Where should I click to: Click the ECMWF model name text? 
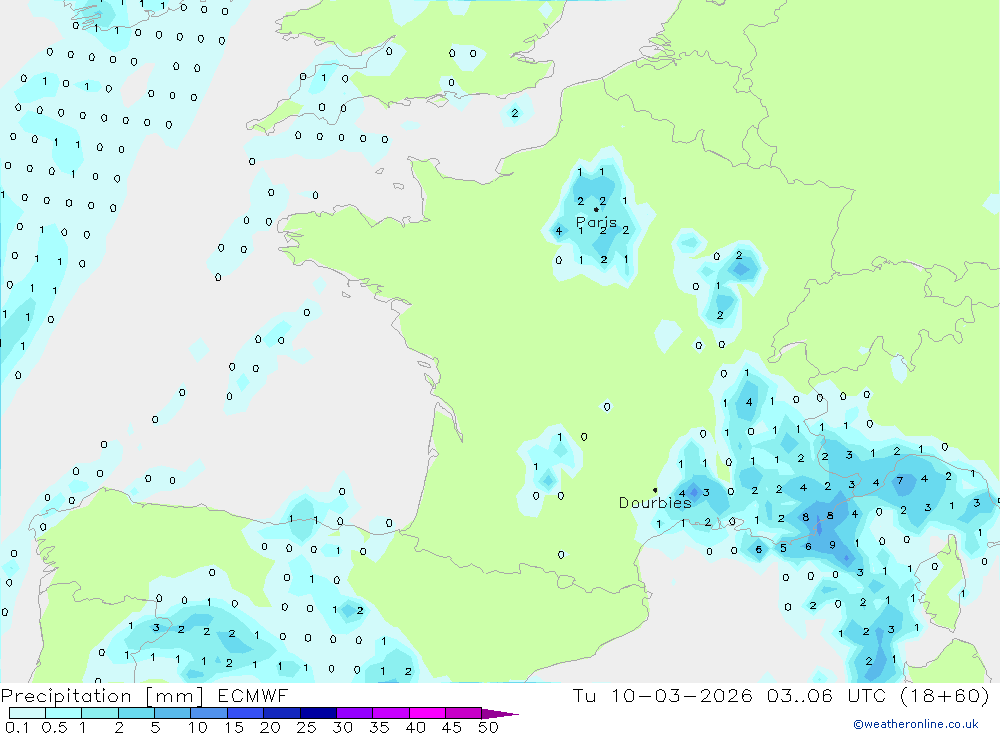point(253,696)
